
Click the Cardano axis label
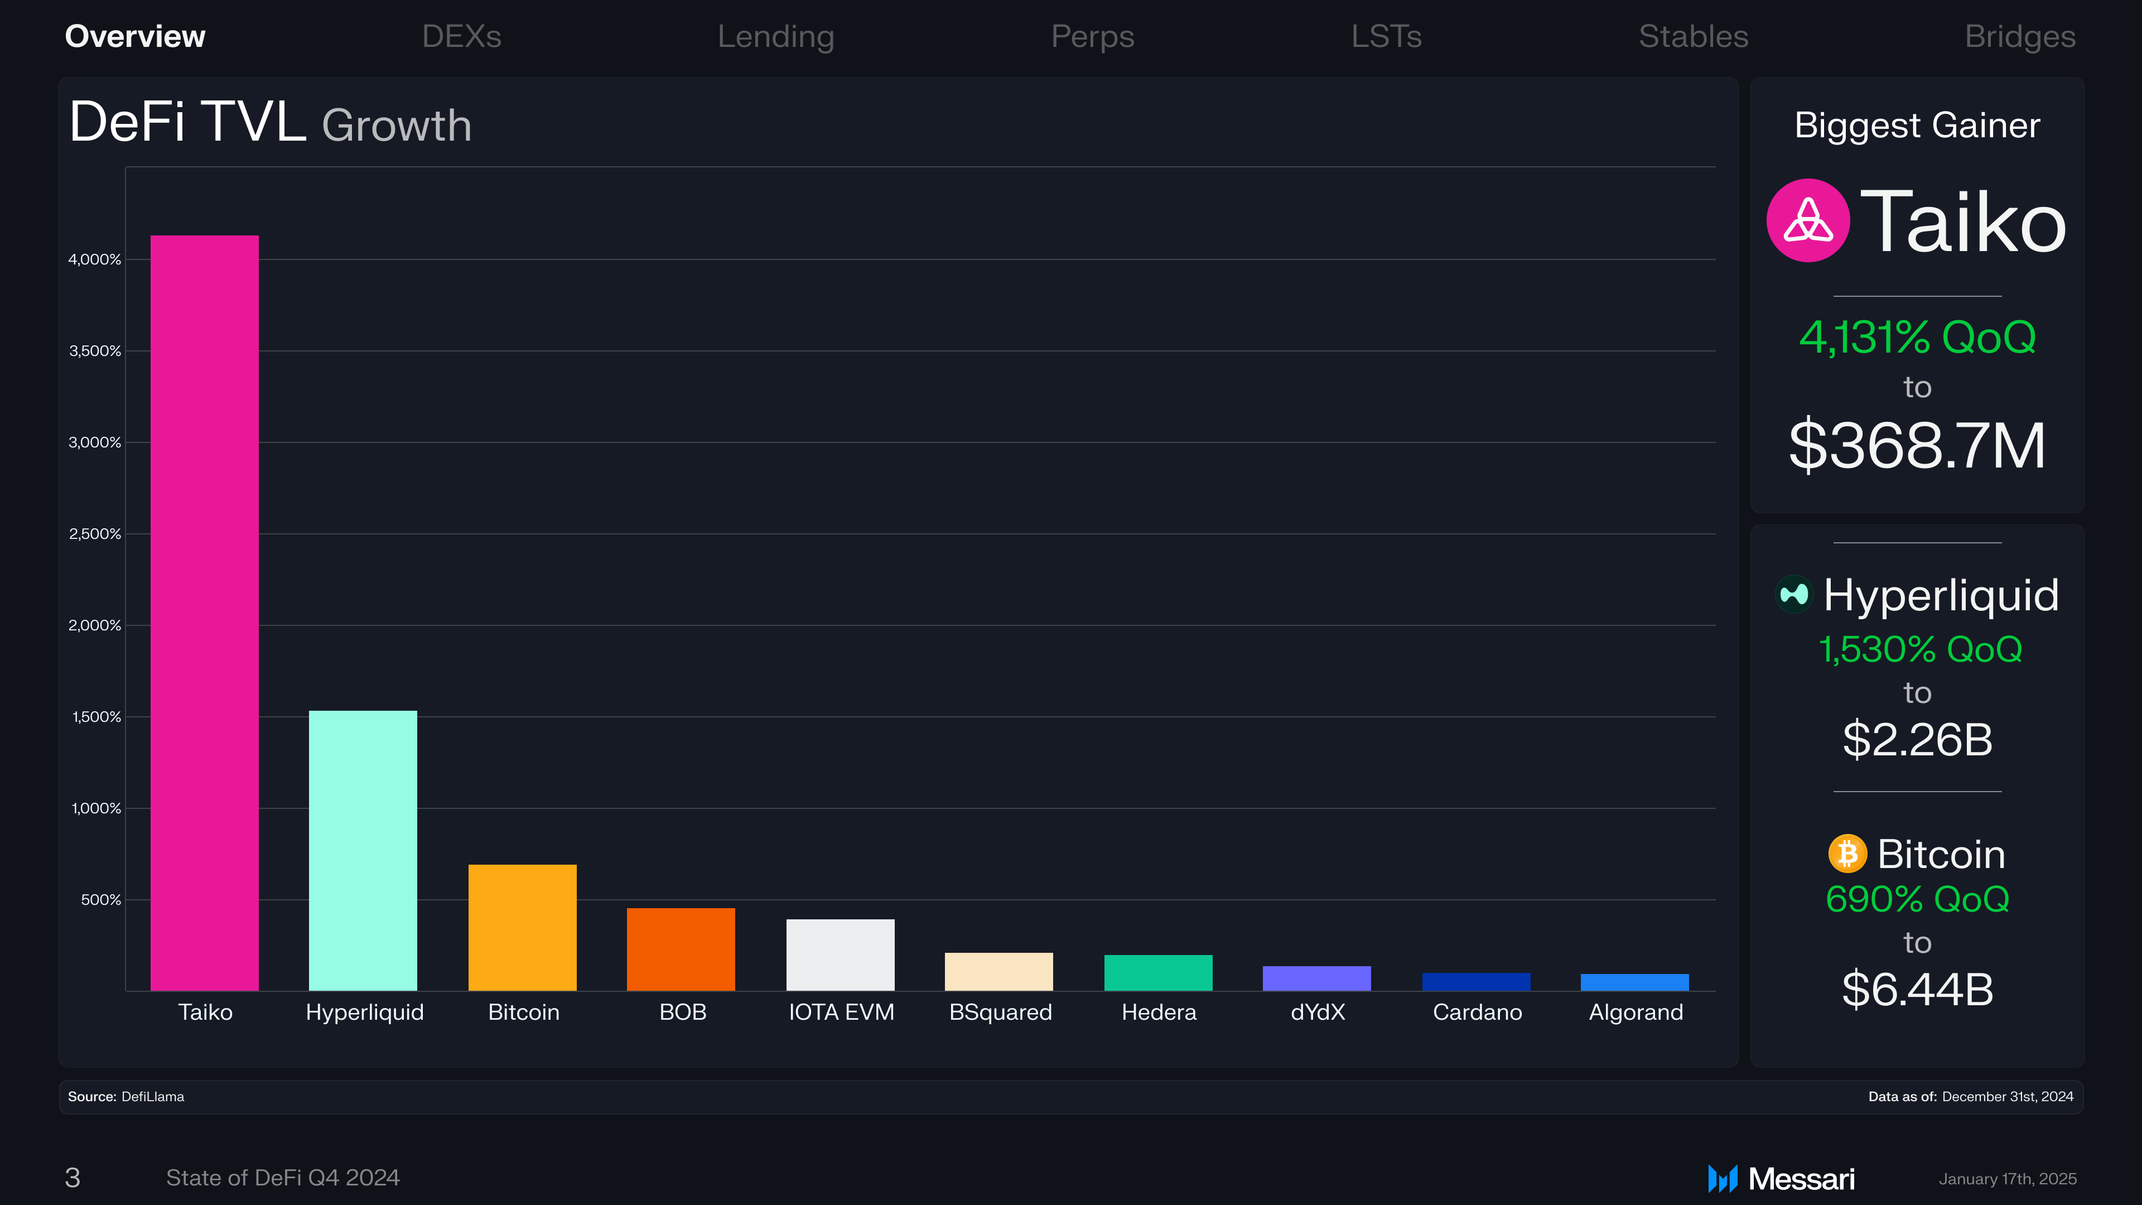[x=1477, y=1012]
